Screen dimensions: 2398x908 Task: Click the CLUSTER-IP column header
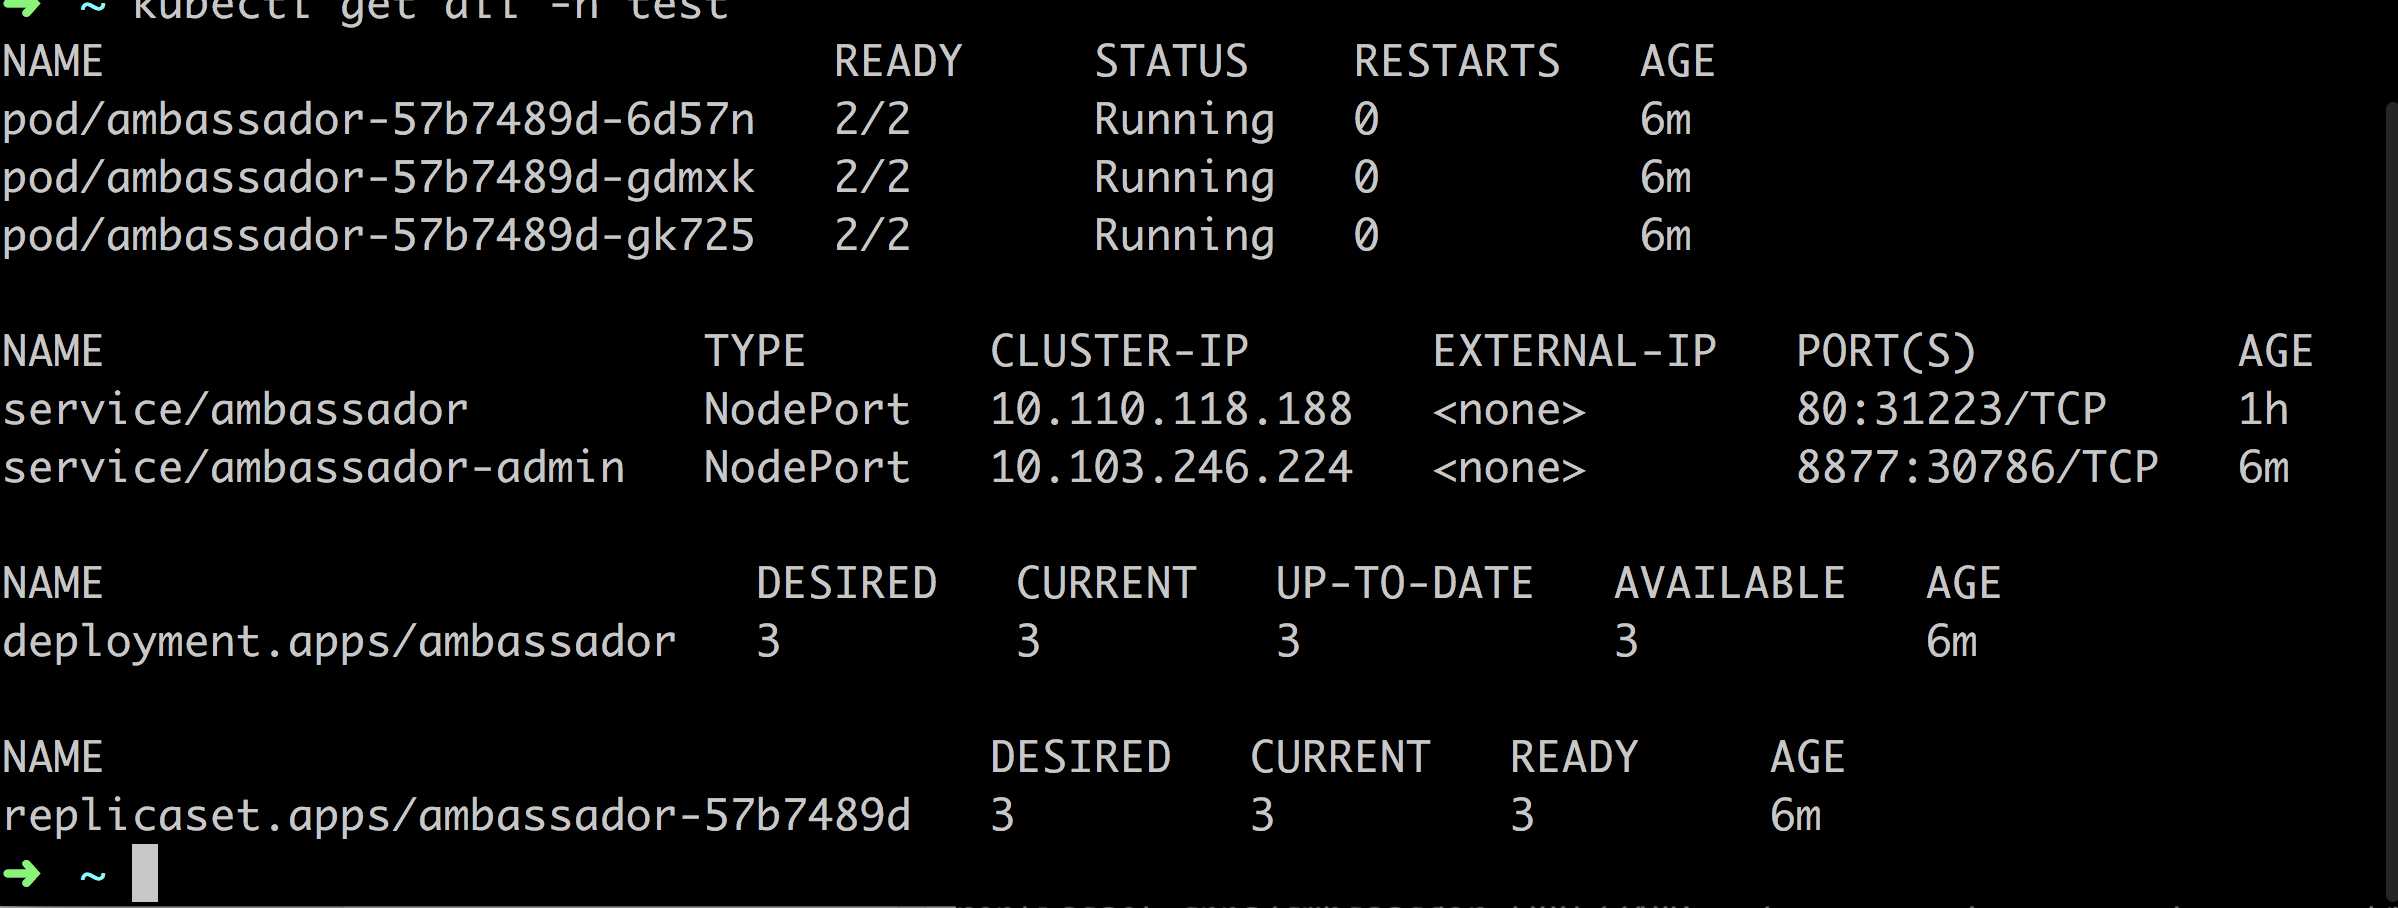[1119, 352]
